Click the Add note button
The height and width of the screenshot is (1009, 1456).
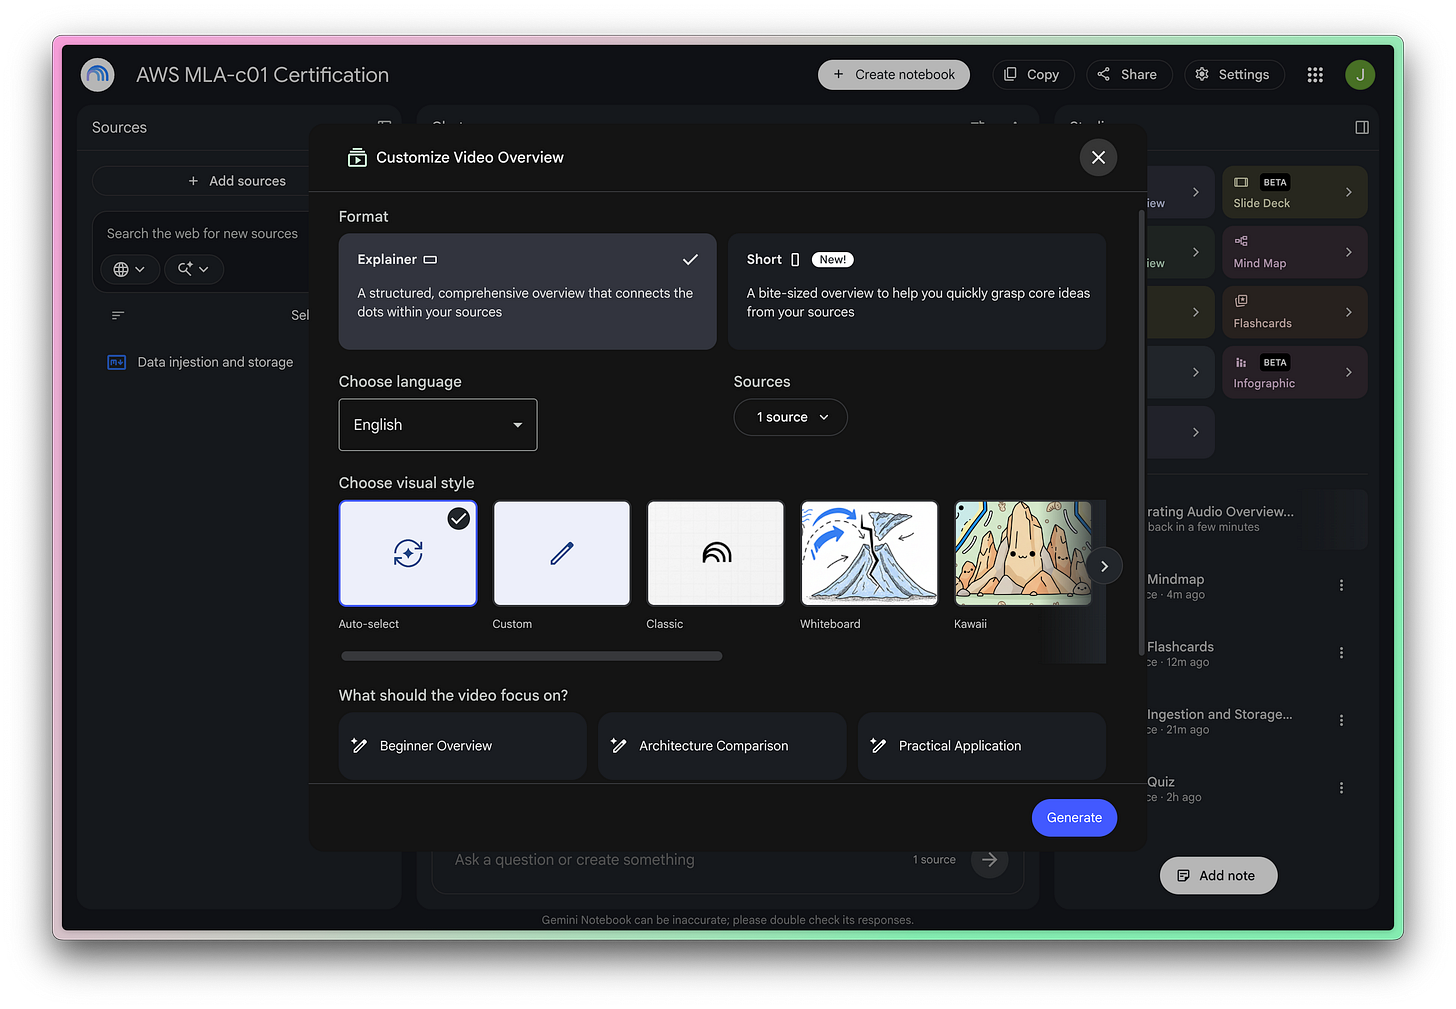1218,876
